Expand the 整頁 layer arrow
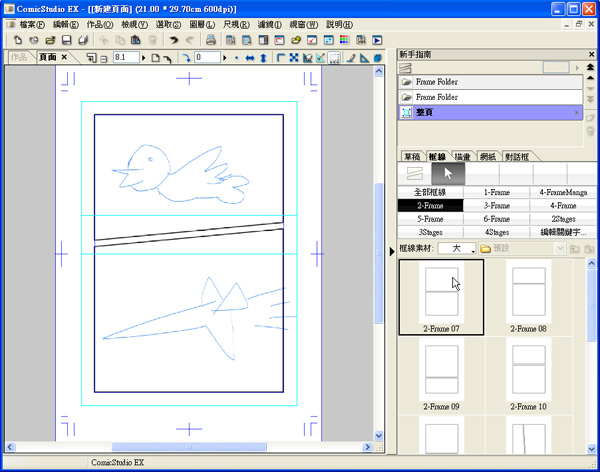The width and height of the screenshot is (600, 472). tap(578, 114)
